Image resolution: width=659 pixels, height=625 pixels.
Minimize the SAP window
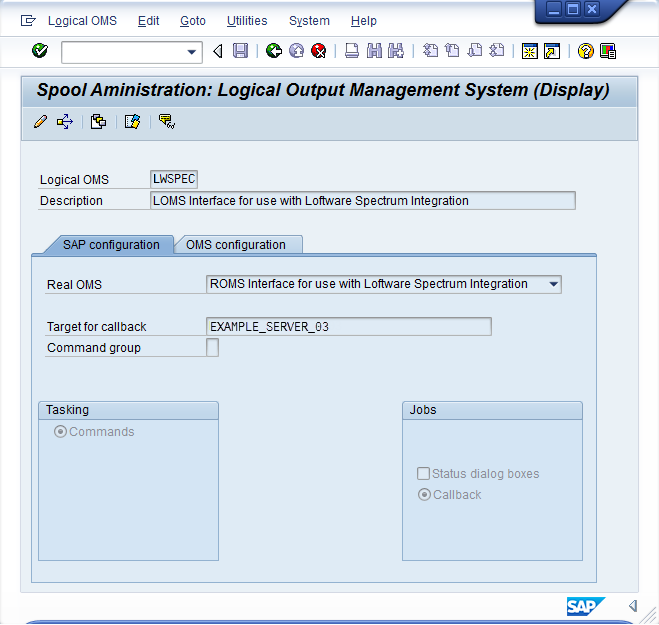tap(554, 9)
